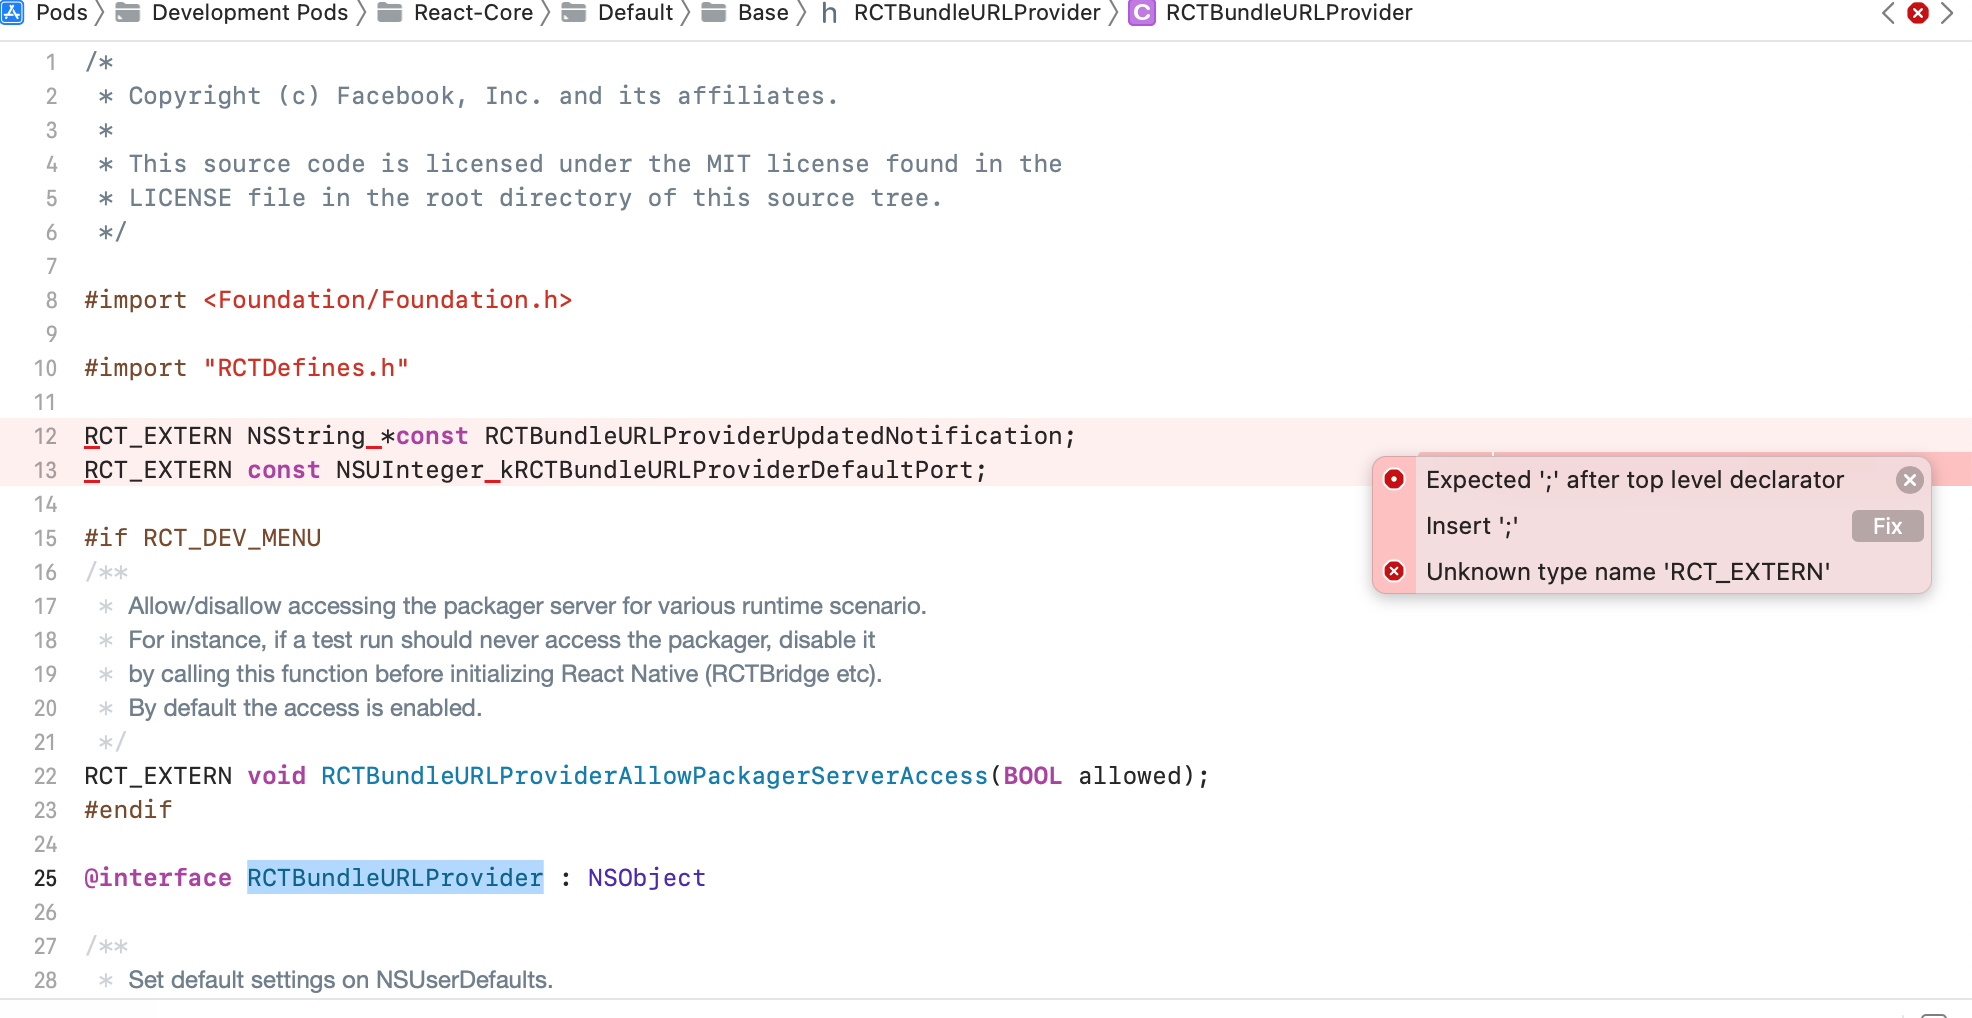Click the back navigation chevron in the toolbar
Image resolution: width=1972 pixels, height=1018 pixels.
click(1888, 13)
